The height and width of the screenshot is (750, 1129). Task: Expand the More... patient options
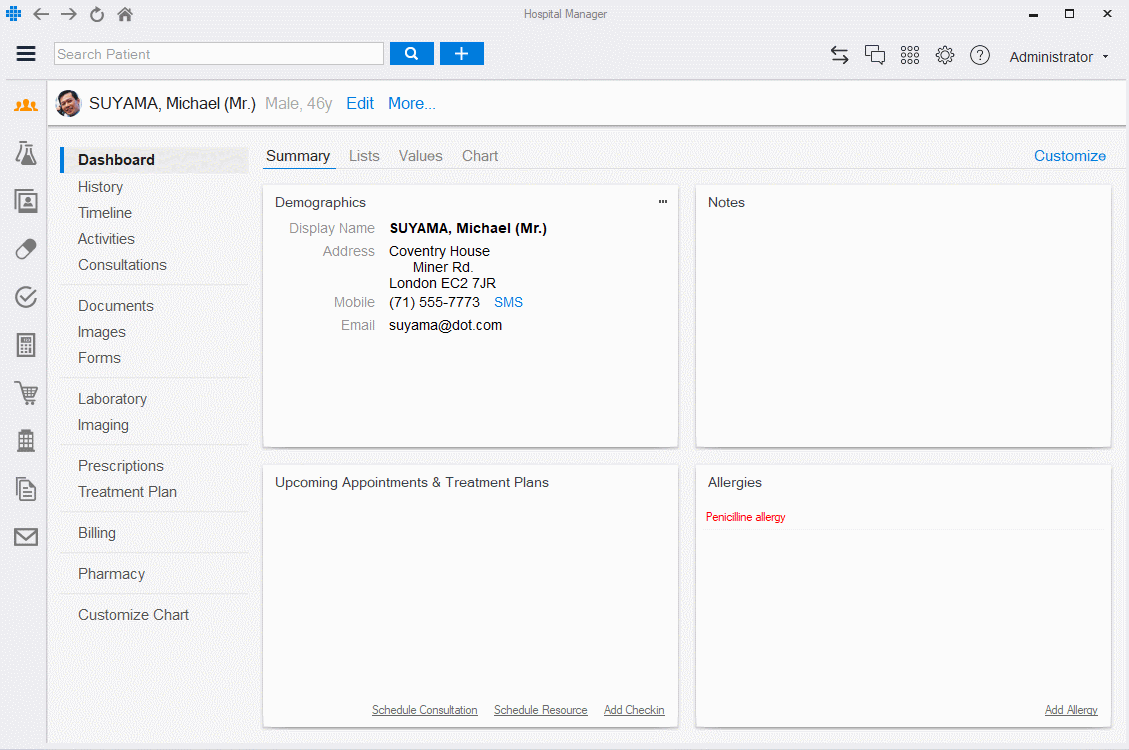point(411,104)
